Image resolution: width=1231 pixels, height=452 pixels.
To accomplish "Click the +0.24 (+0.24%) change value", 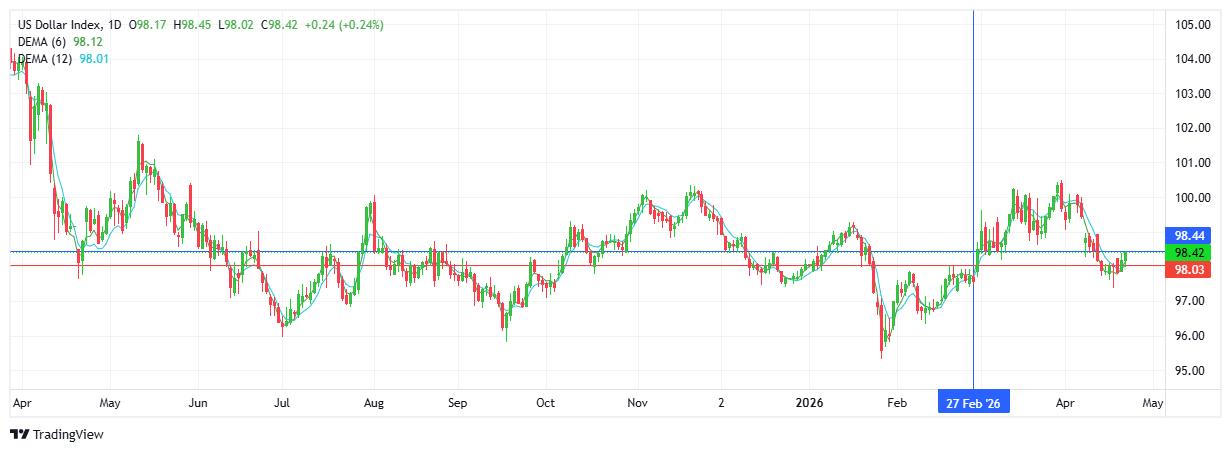I will point(340,24).
